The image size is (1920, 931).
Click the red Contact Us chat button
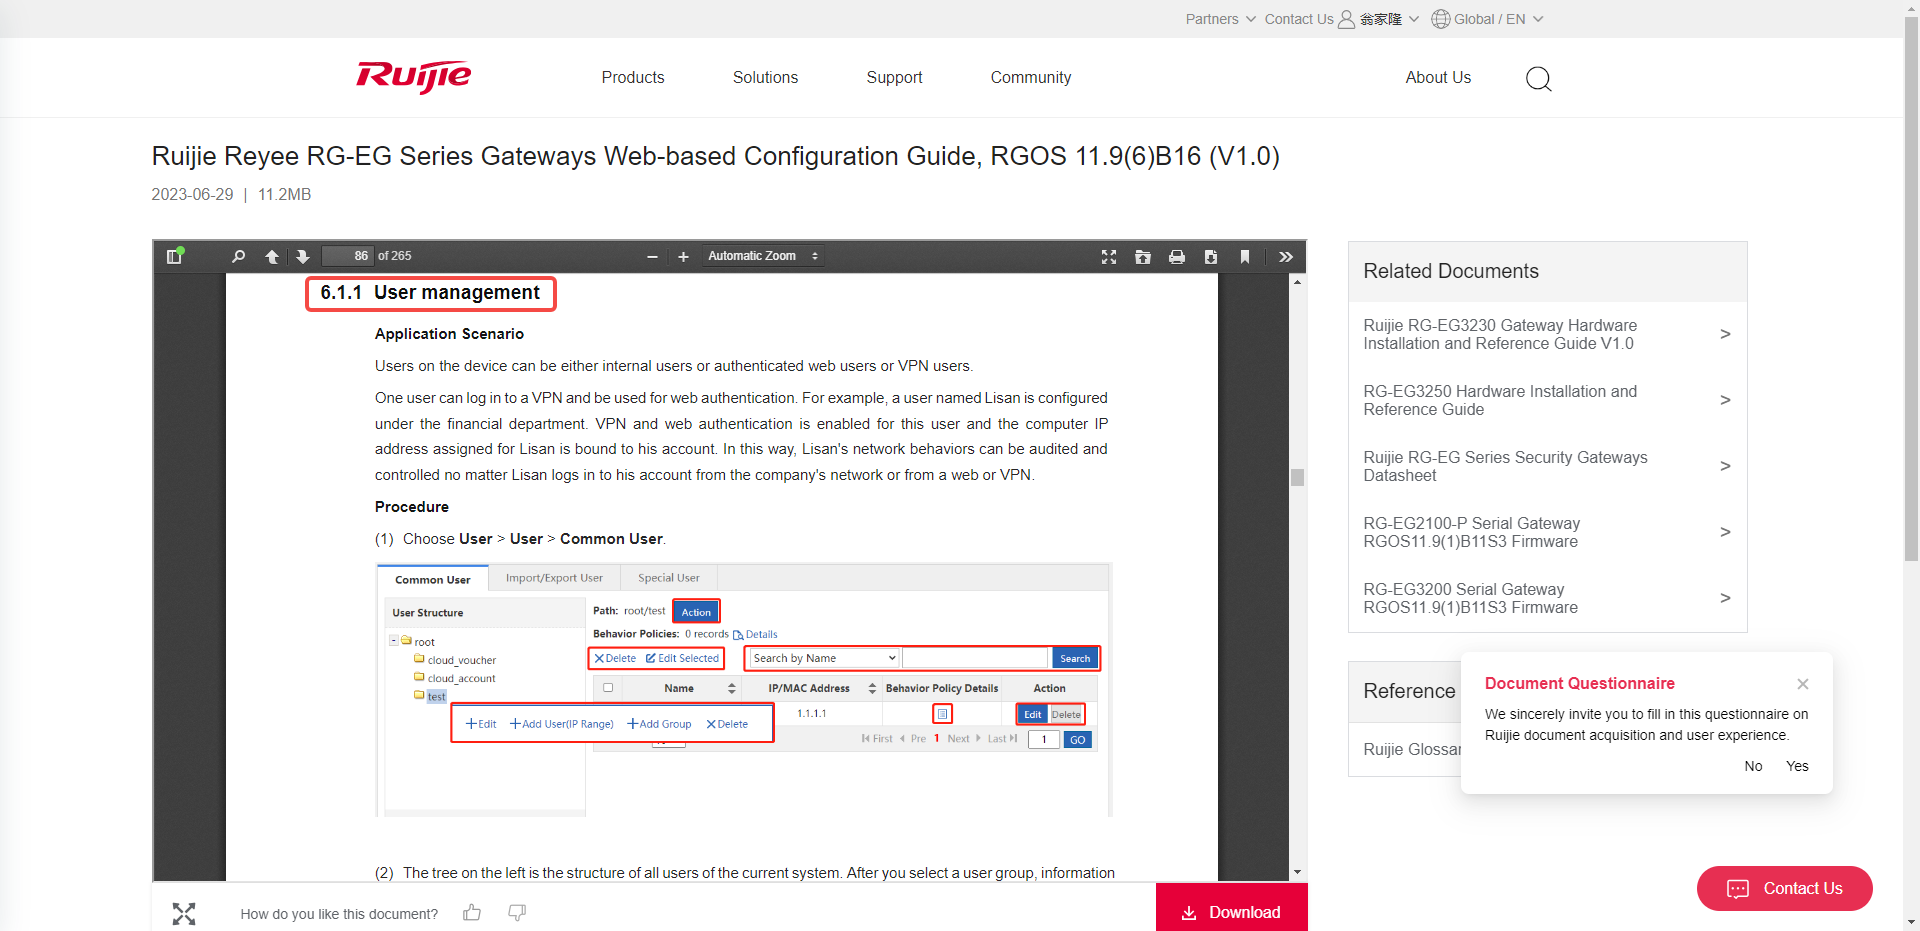(1784, 888)
